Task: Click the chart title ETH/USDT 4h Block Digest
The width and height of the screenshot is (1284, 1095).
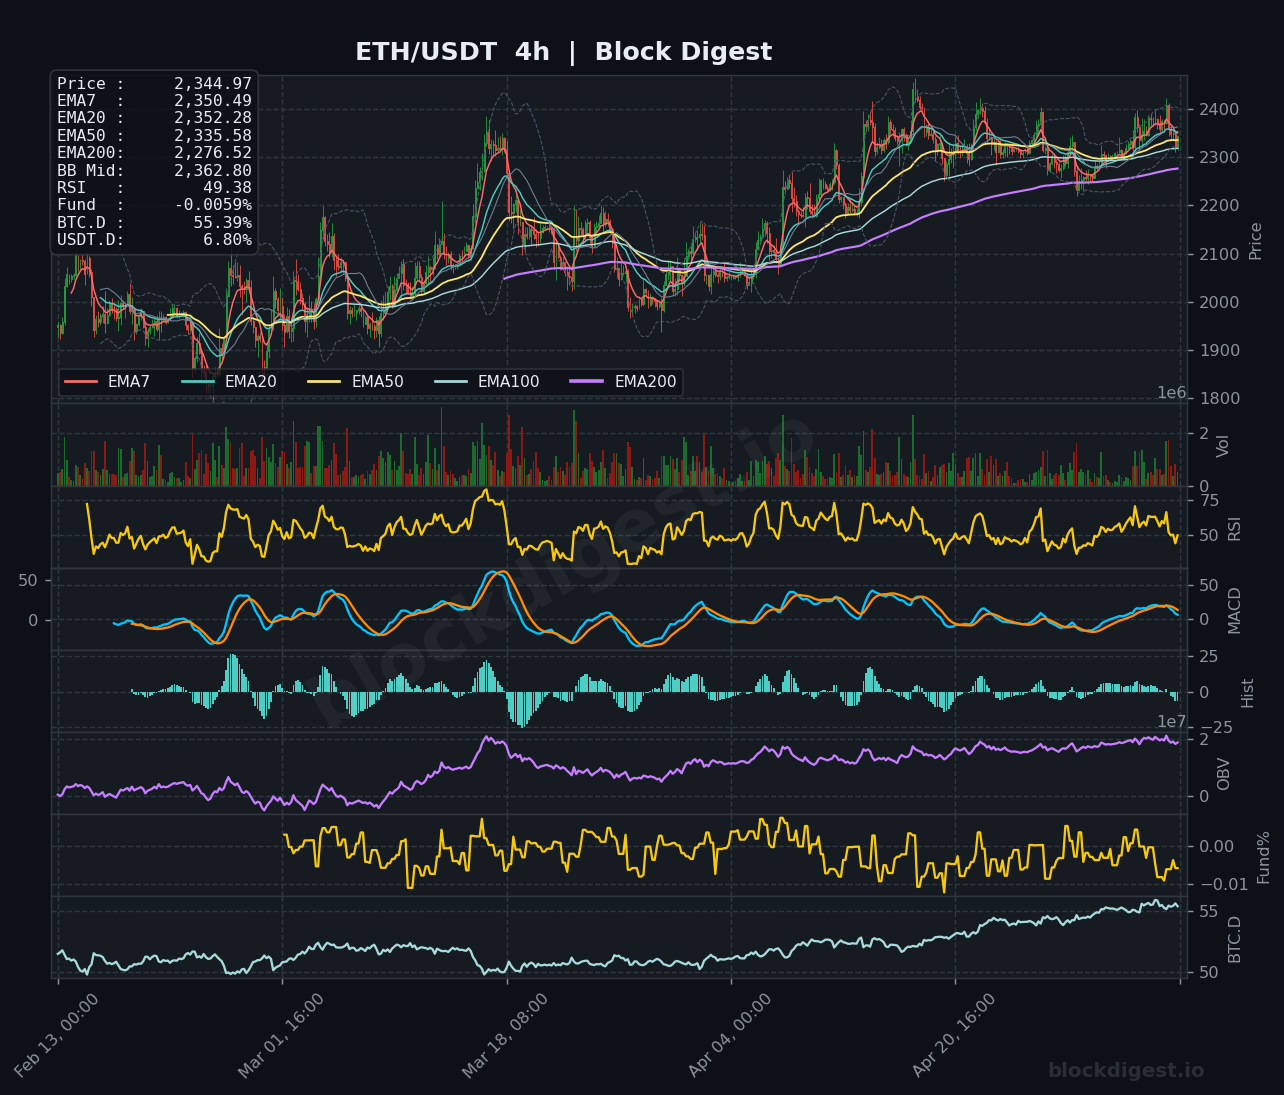Action: pyautogui.click(x=564, y=52)
